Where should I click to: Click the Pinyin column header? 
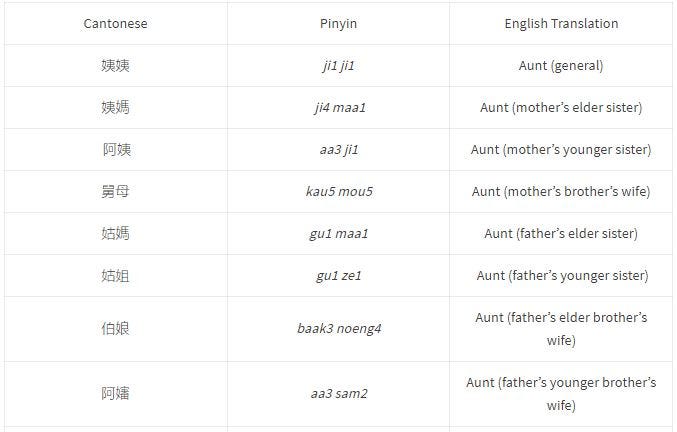coord(338,23)
